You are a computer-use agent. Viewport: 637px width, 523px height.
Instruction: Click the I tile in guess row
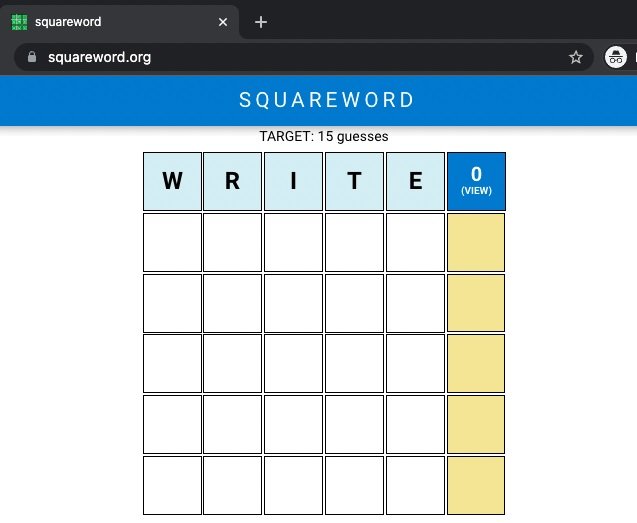293,181
